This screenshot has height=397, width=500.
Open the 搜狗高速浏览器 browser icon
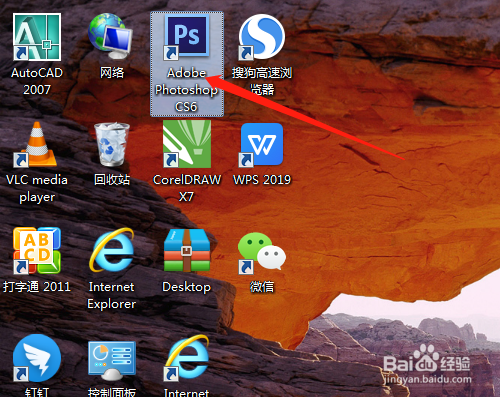(262, 37)
